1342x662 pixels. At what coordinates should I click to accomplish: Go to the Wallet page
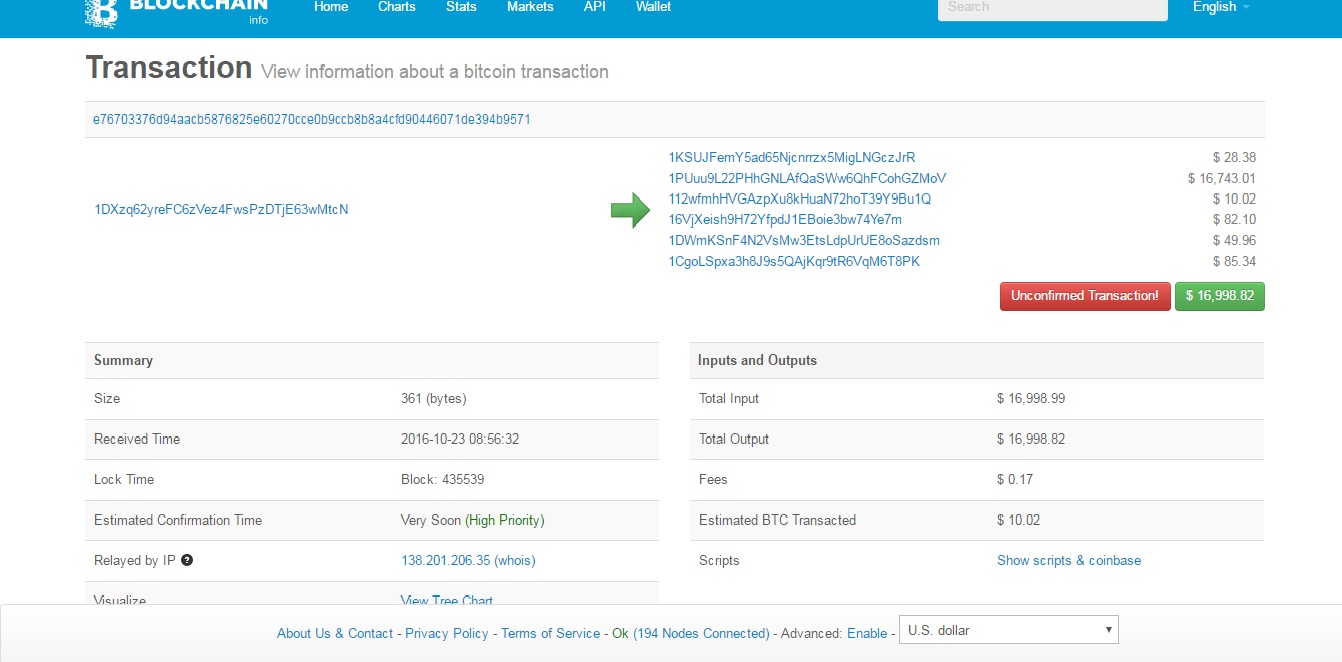click(653, 7)
